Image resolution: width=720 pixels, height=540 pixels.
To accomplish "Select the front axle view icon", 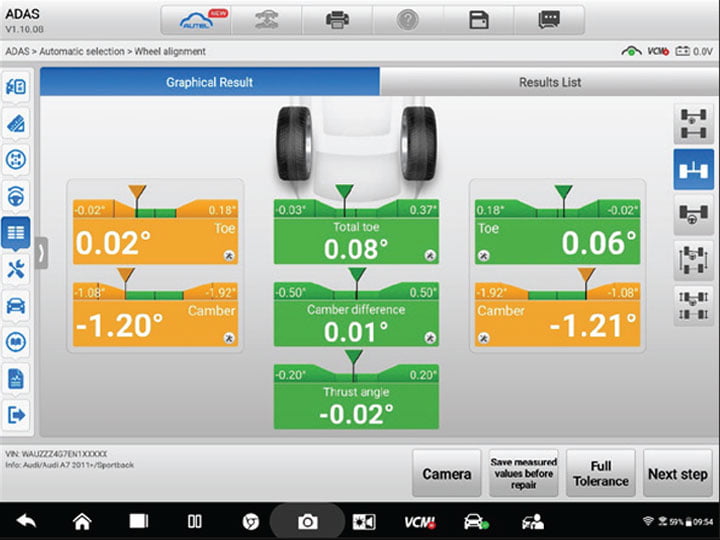I will point(694,169).
